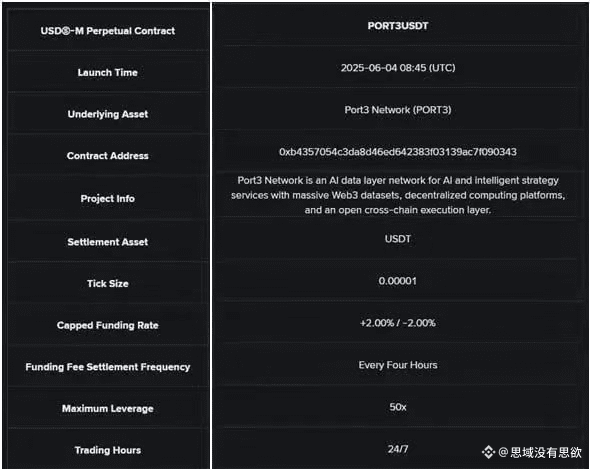Select the contract address 0xb4357054c3da8d46ed642383f03139ac7f090343
Screen dimensions: 590x469
click(398, 152)
